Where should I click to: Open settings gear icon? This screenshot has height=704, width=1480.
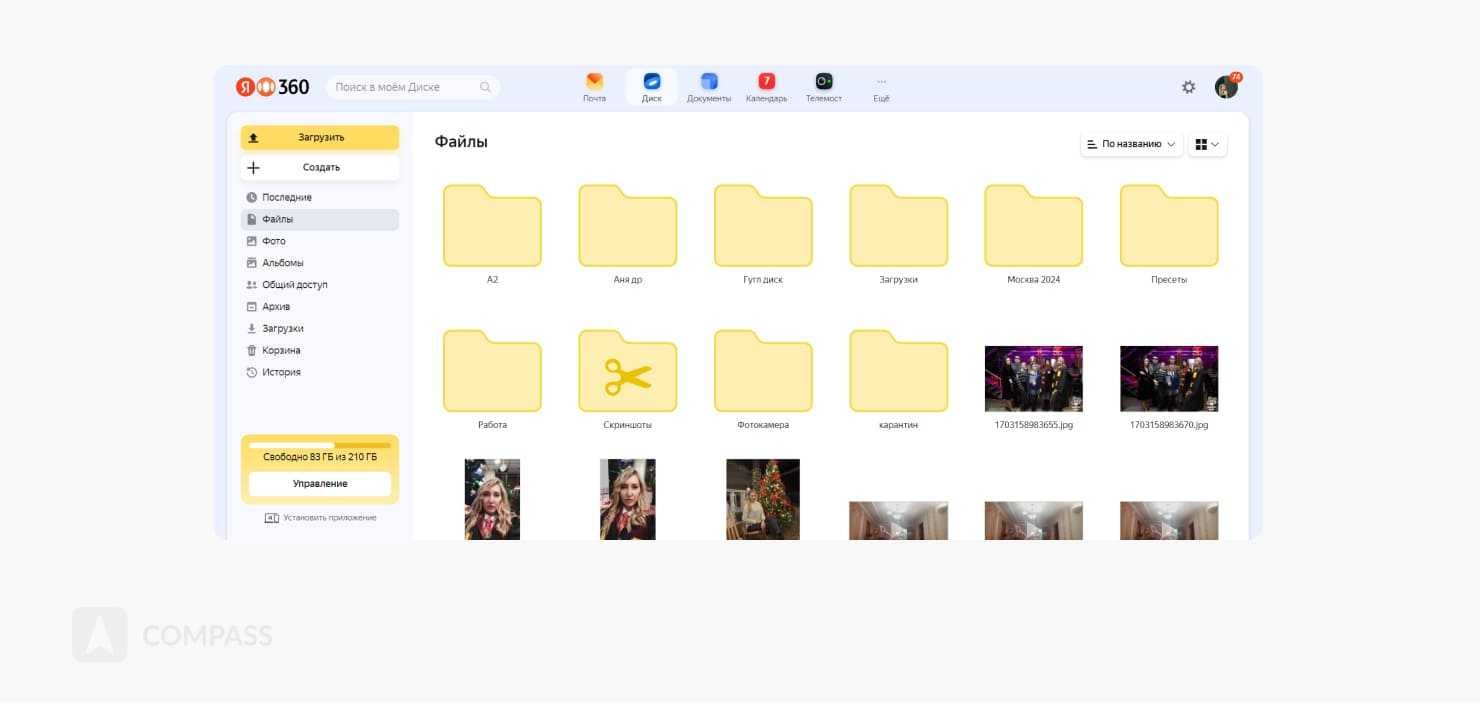[1188, 87]
